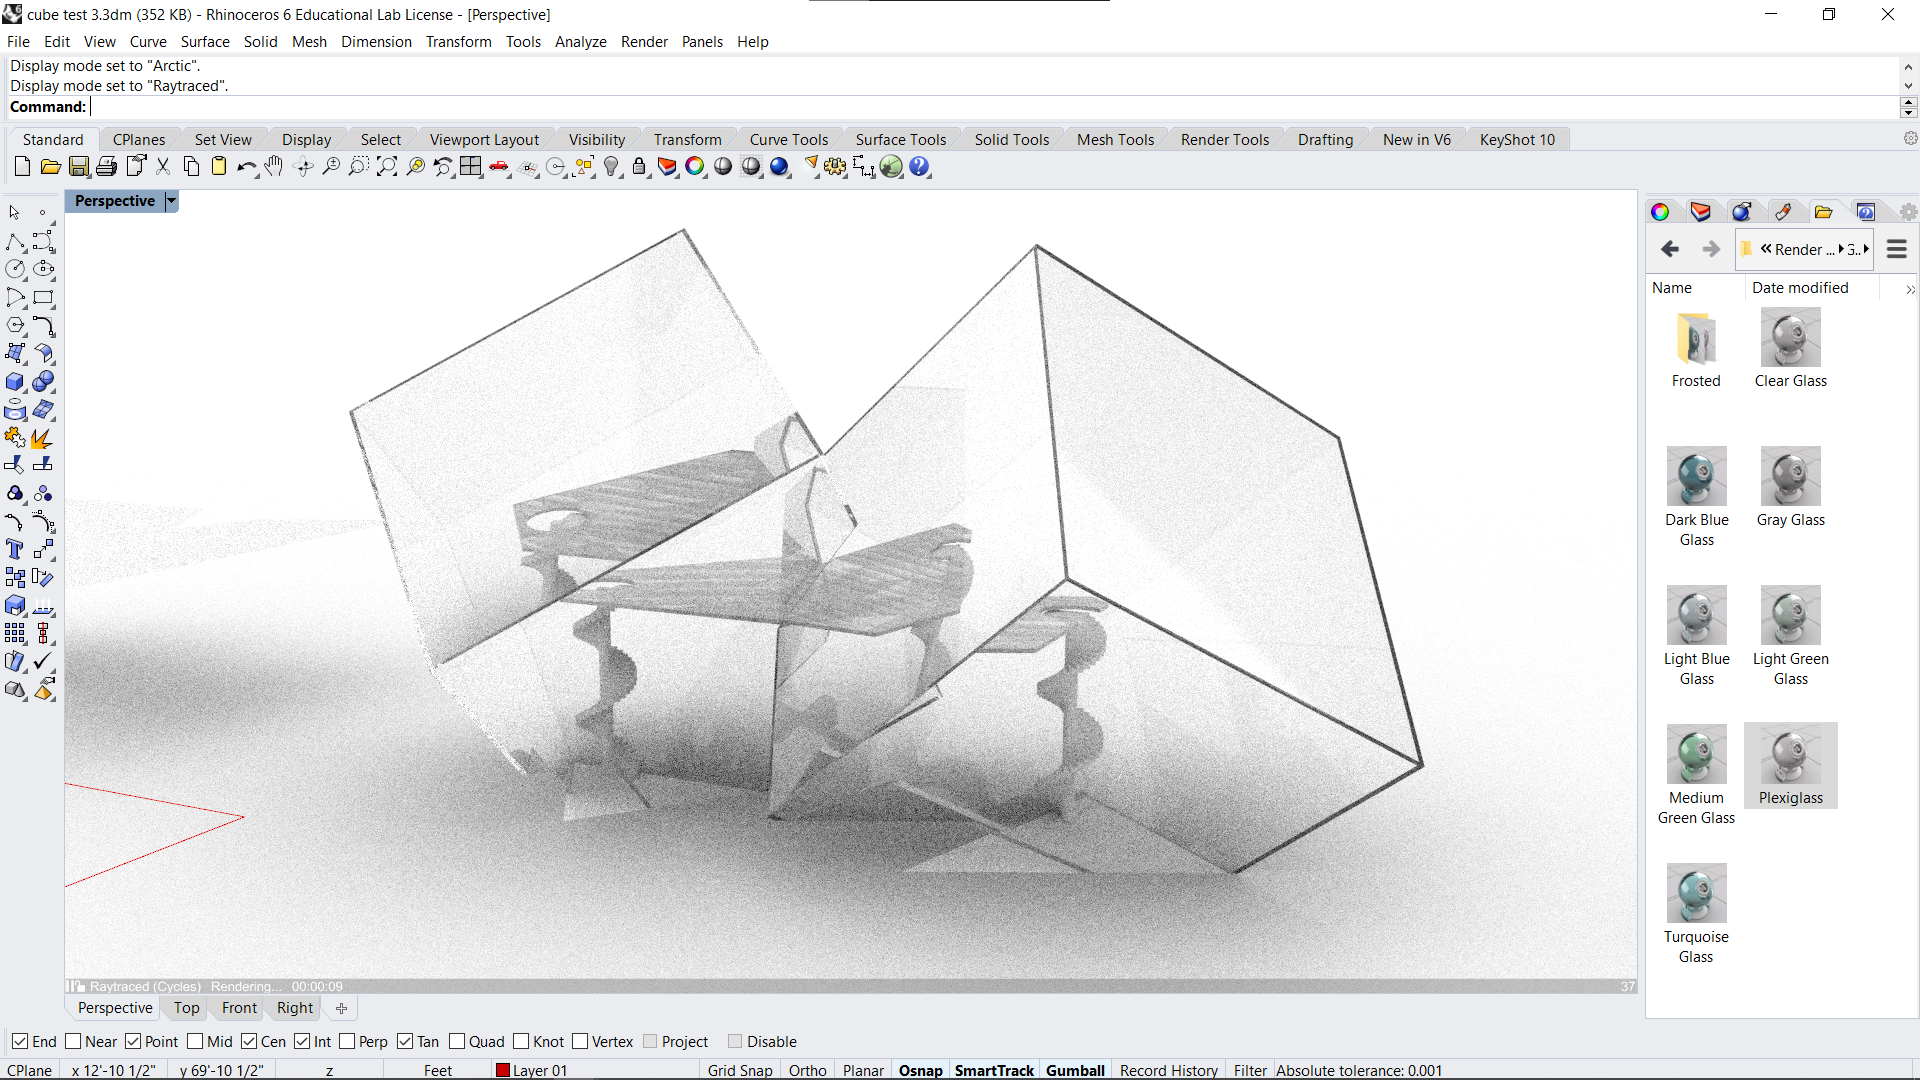This screenshot has width=1920, height=1080.
Task: Enable the Perp osnap checkbox
Action: 347,1041
